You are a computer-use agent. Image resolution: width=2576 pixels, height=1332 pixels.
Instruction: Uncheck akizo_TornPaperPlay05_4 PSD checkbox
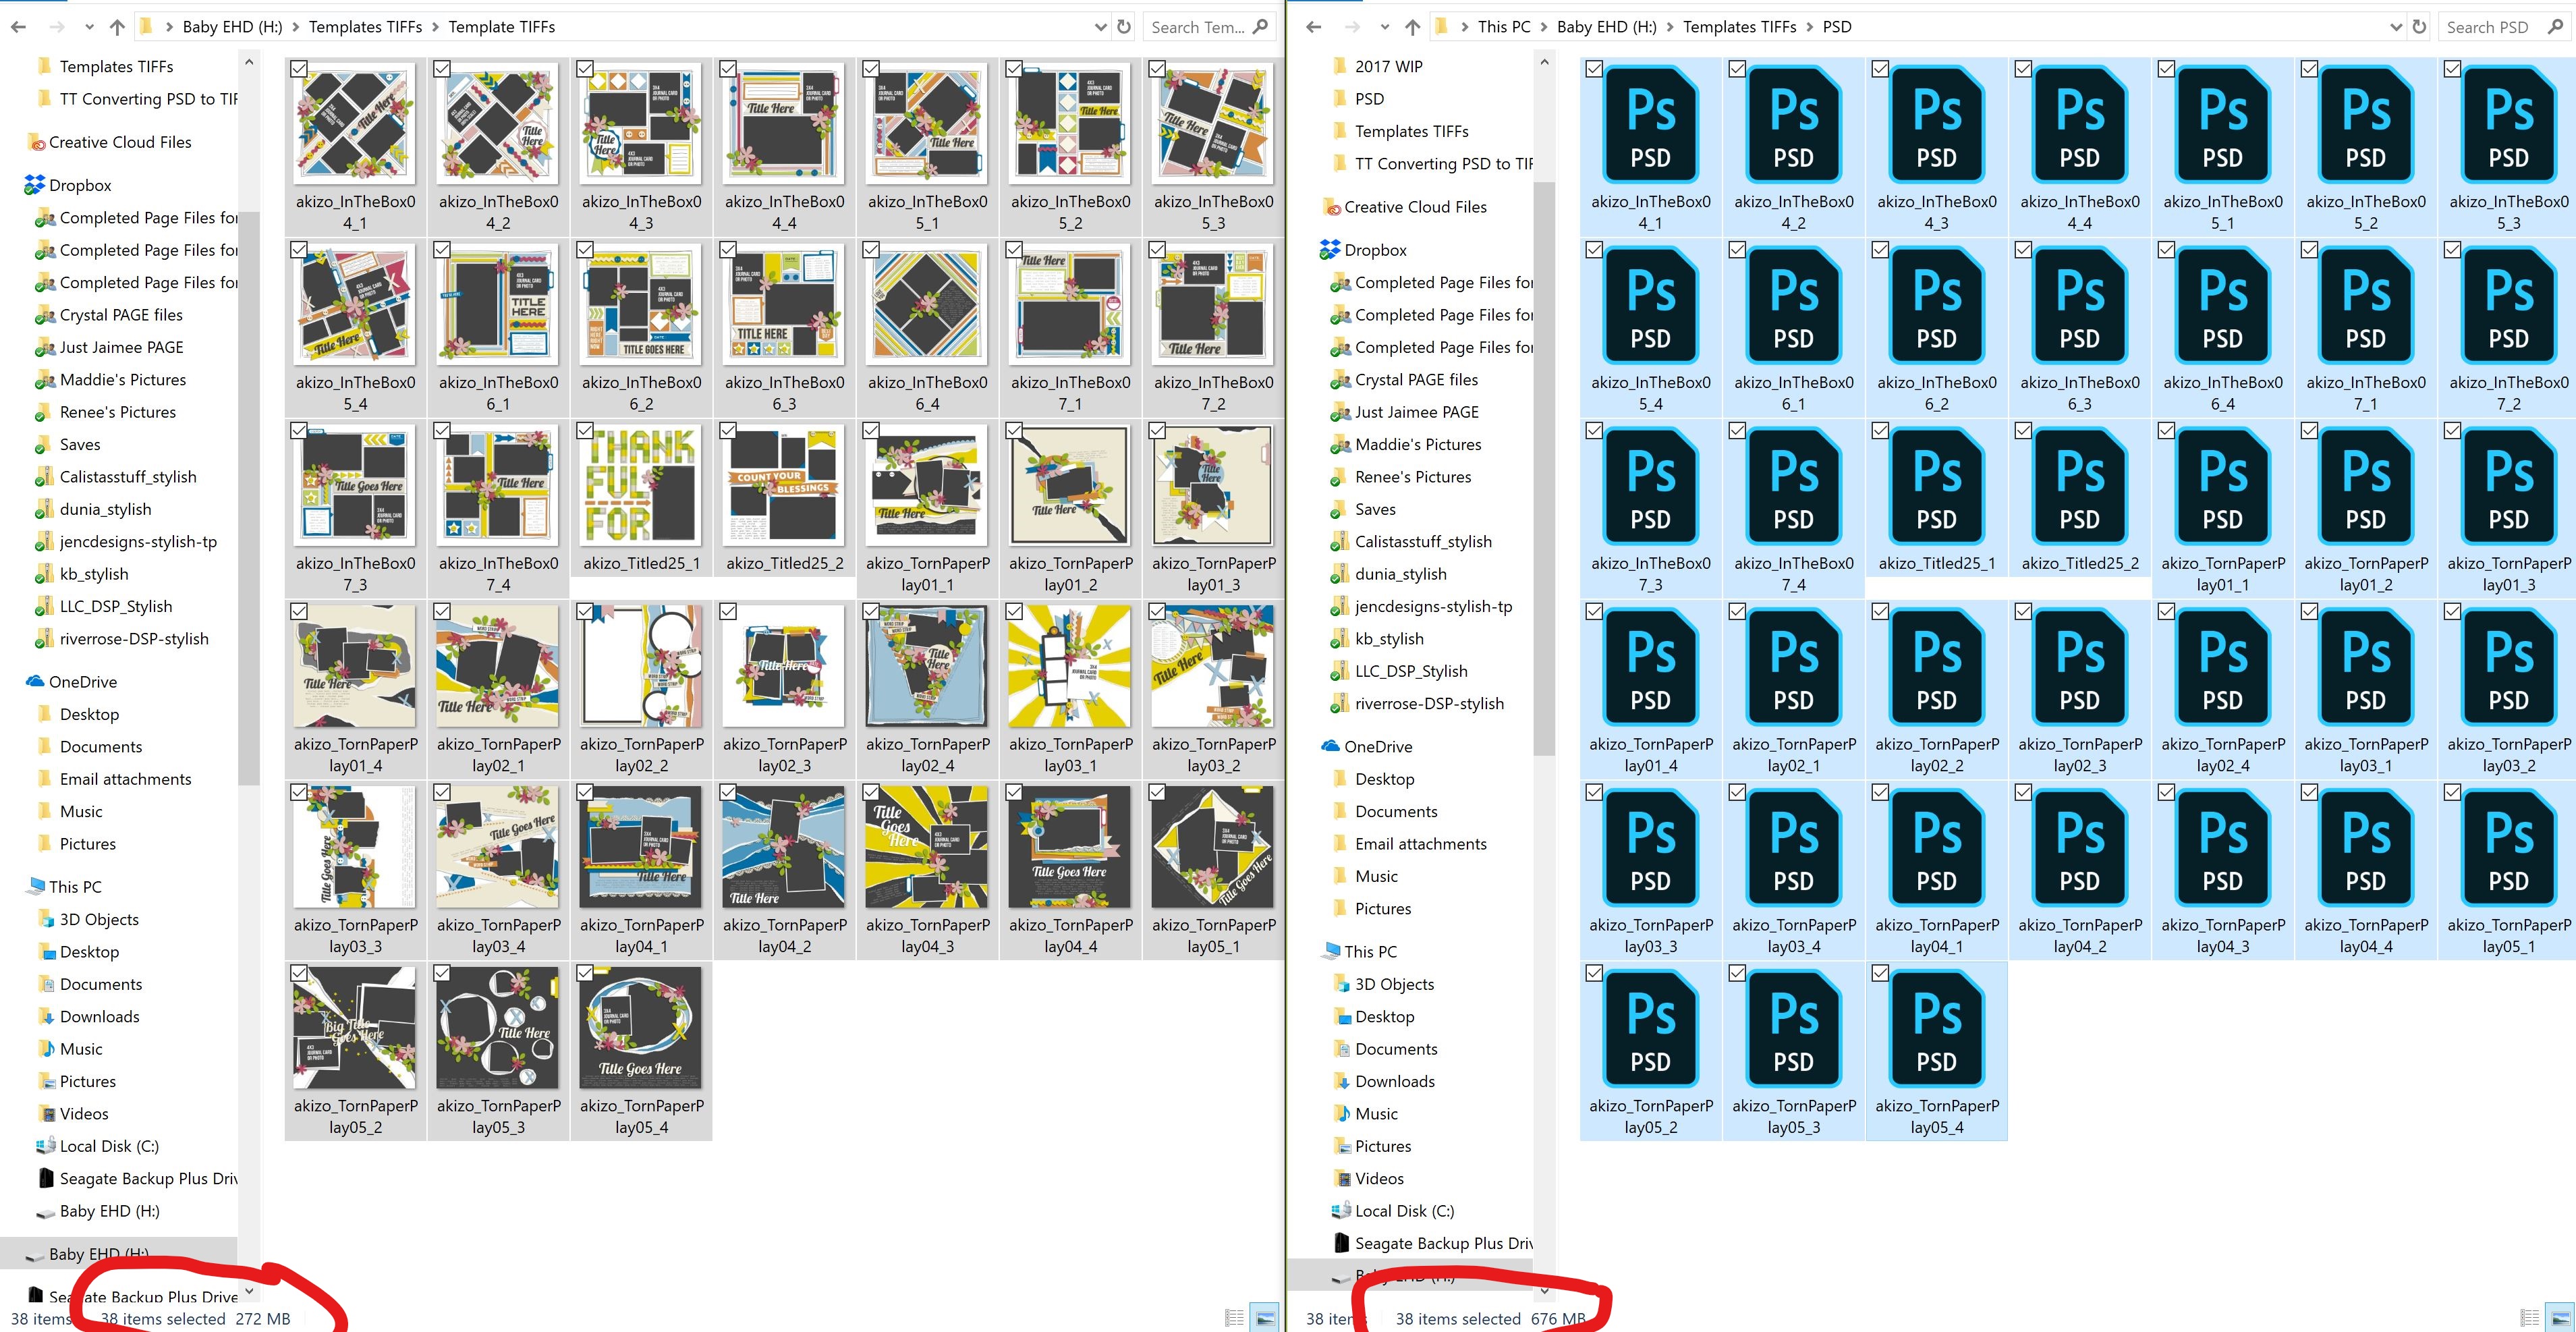click(1880, 973)
